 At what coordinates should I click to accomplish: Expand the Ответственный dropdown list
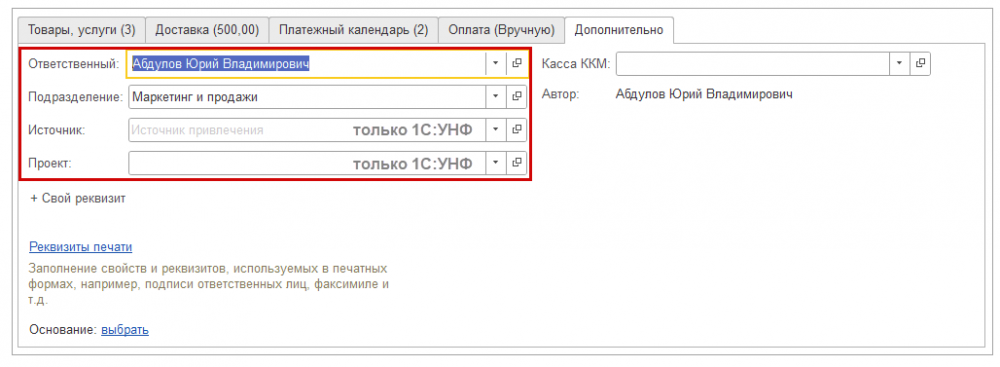pos(496,63)
